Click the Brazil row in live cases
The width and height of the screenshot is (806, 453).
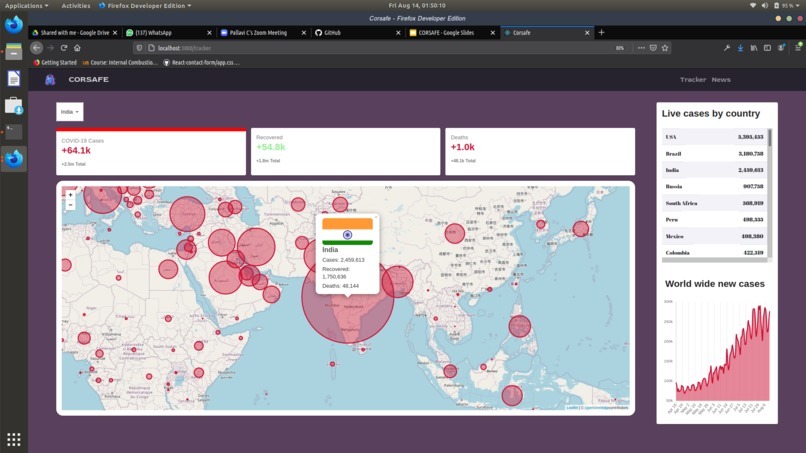click(715, 153)
